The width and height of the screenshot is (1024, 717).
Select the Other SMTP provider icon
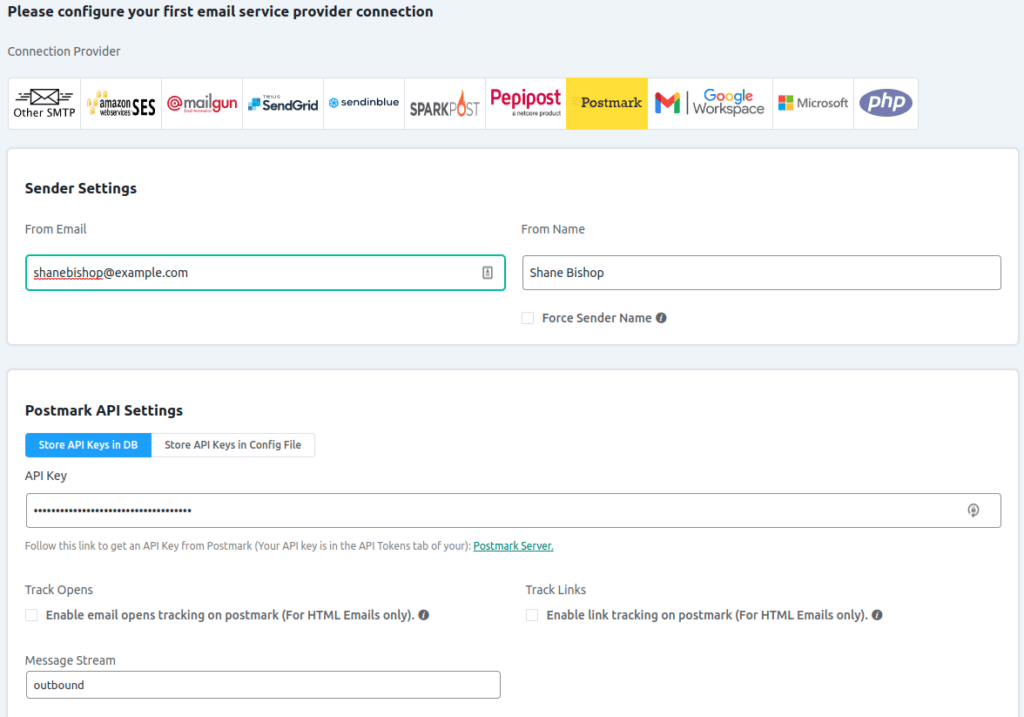pyautogui.click(x=44, y=104)
